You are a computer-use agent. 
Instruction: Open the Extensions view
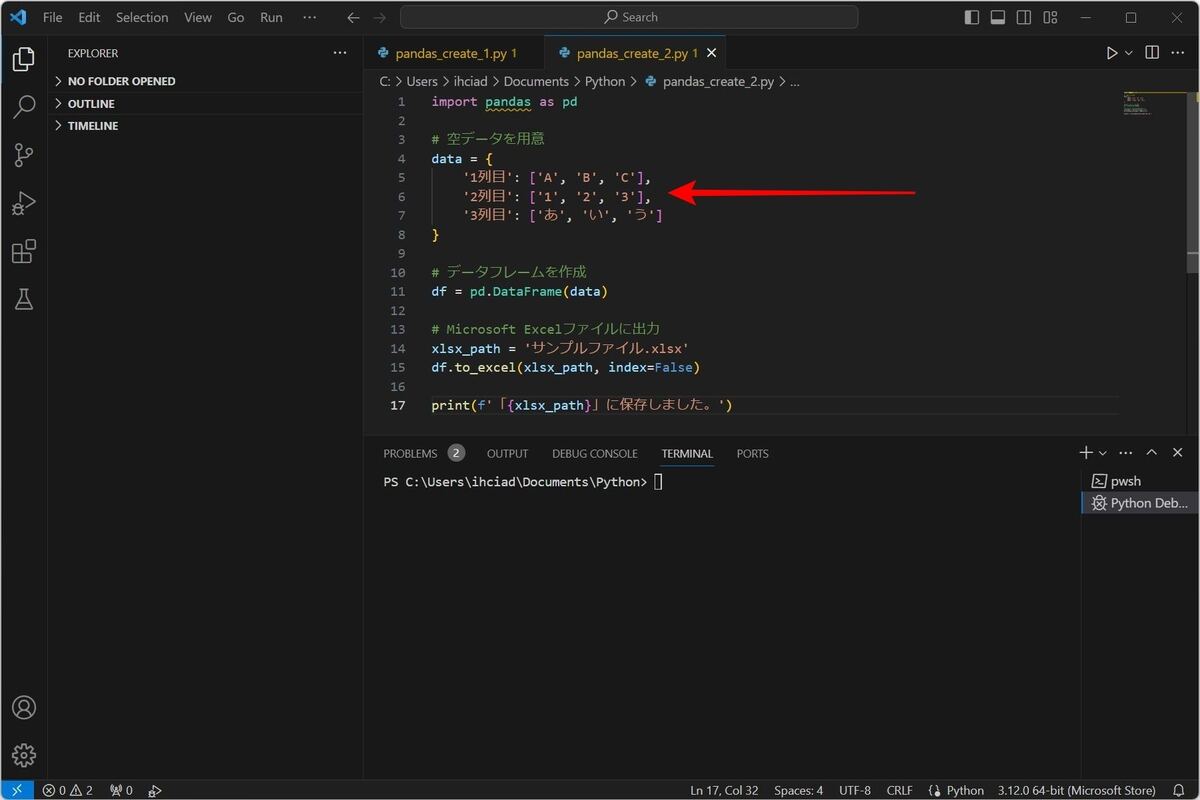24,251
